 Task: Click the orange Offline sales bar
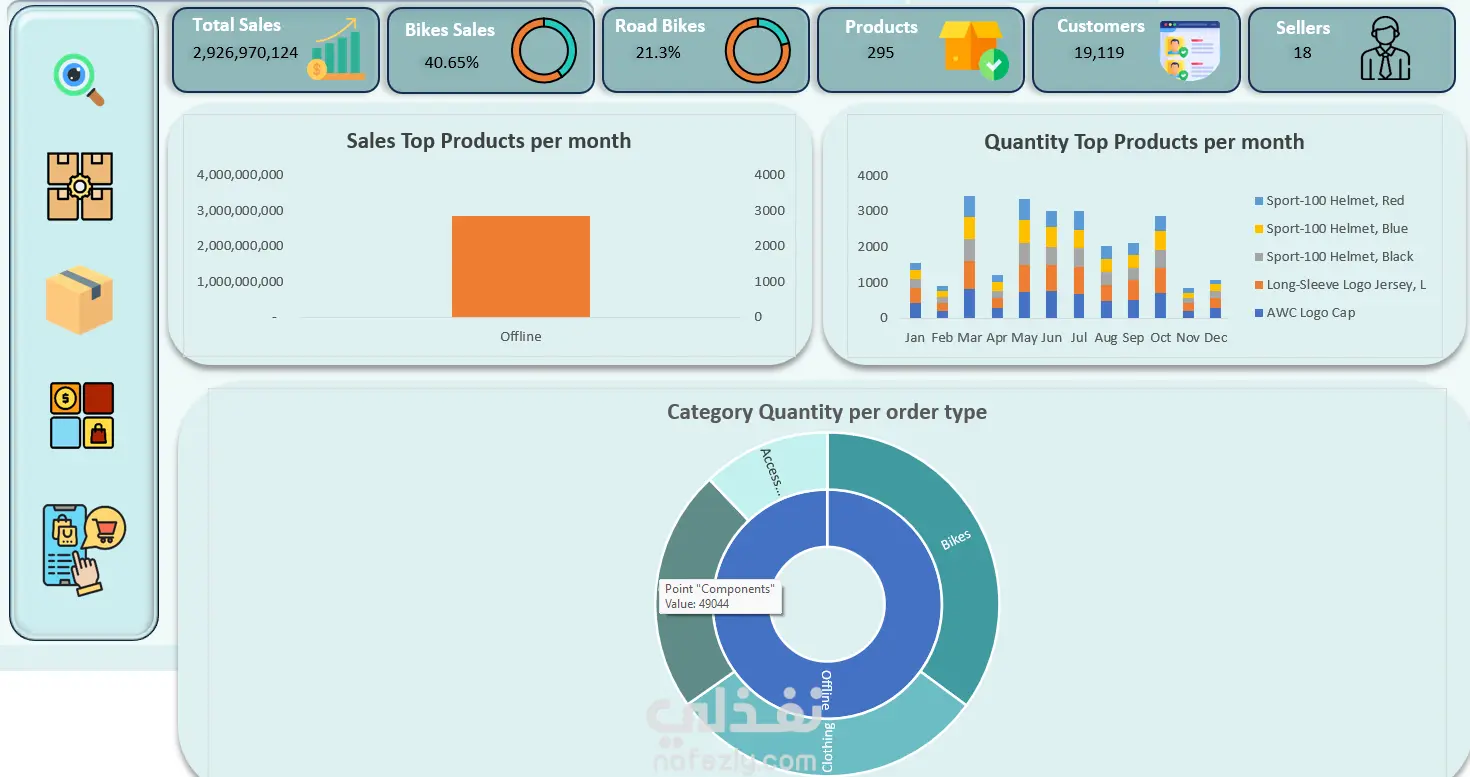tap(521, 267)
